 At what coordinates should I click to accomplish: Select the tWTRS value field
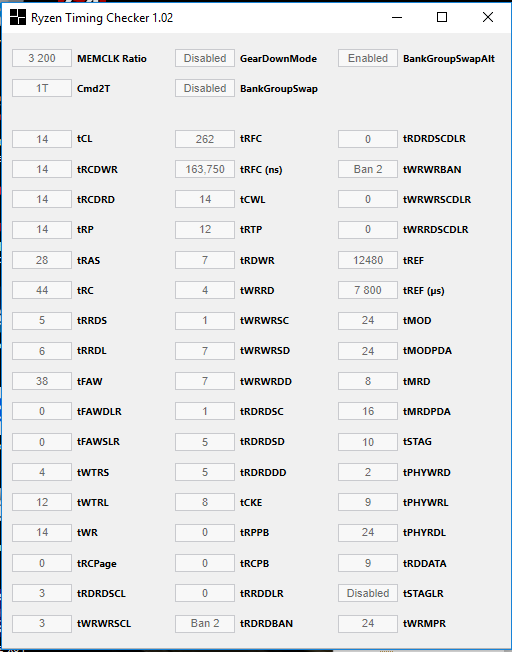[42, 472]
